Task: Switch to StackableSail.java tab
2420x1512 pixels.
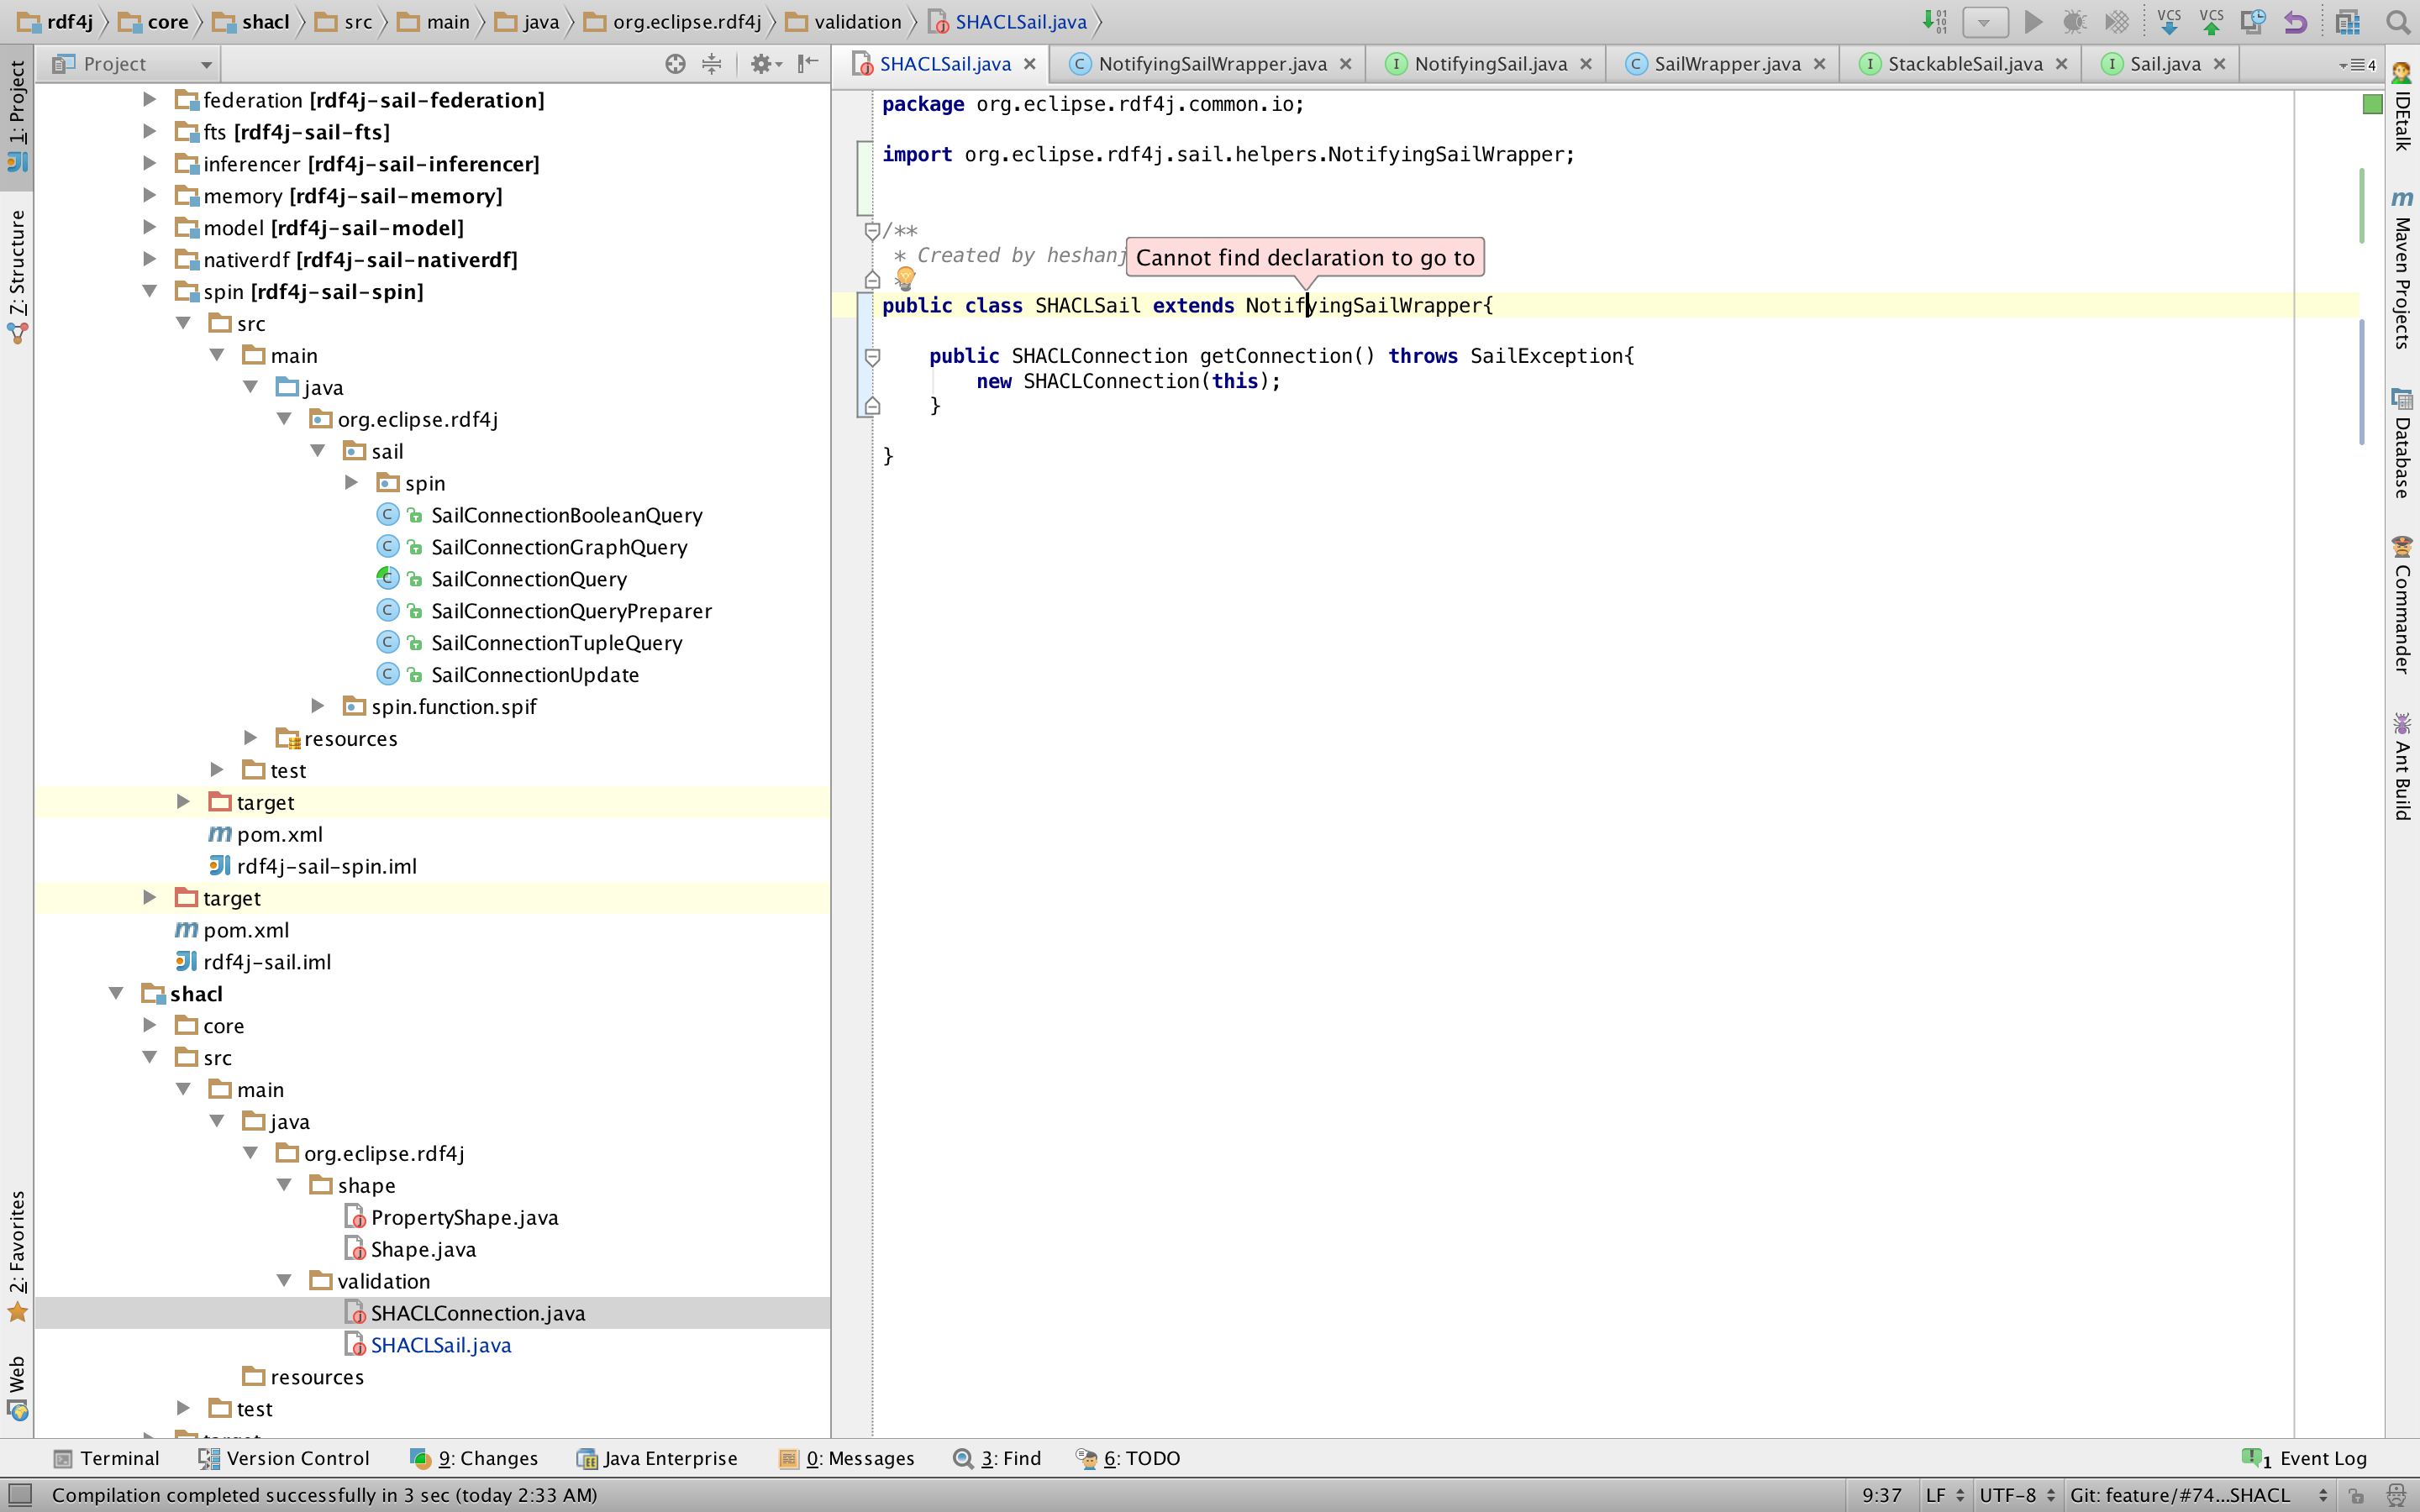Action: (x=1964, y=64)
